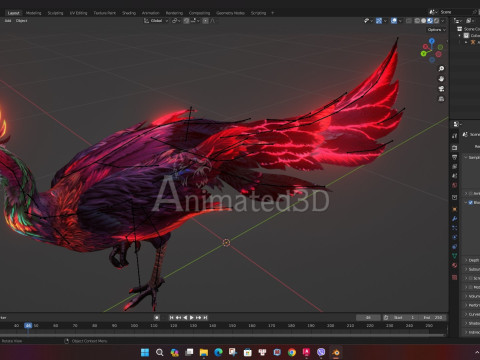
Task: Open the transform pivot point dropdown
Action: [176, 21]
